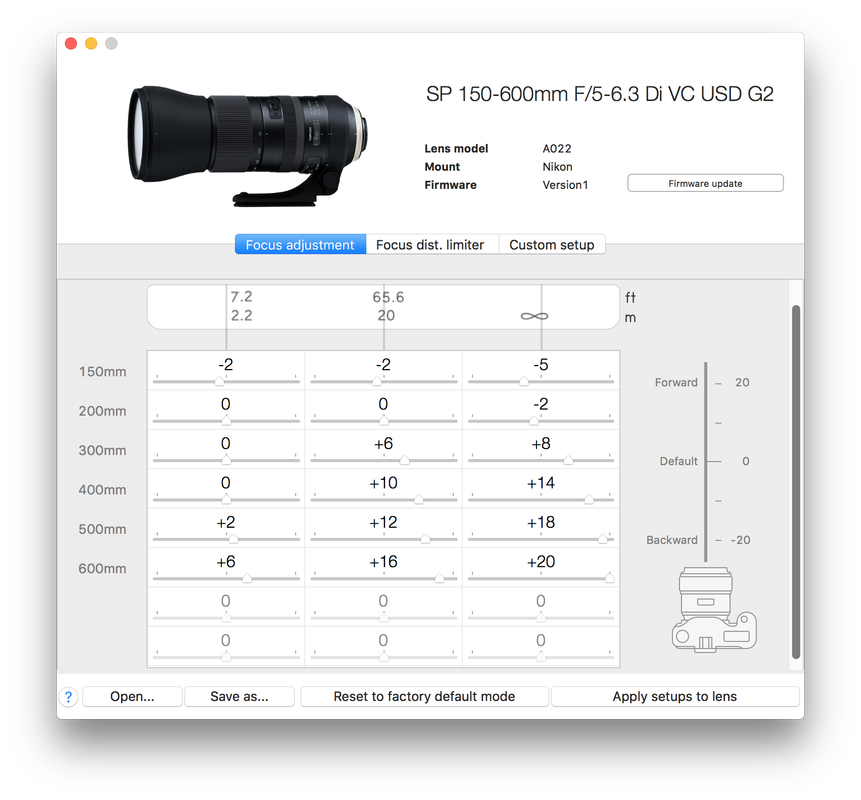Click Reset to factory default mode
This screenshot has width=861, height=800.
[x=424, y=696]
